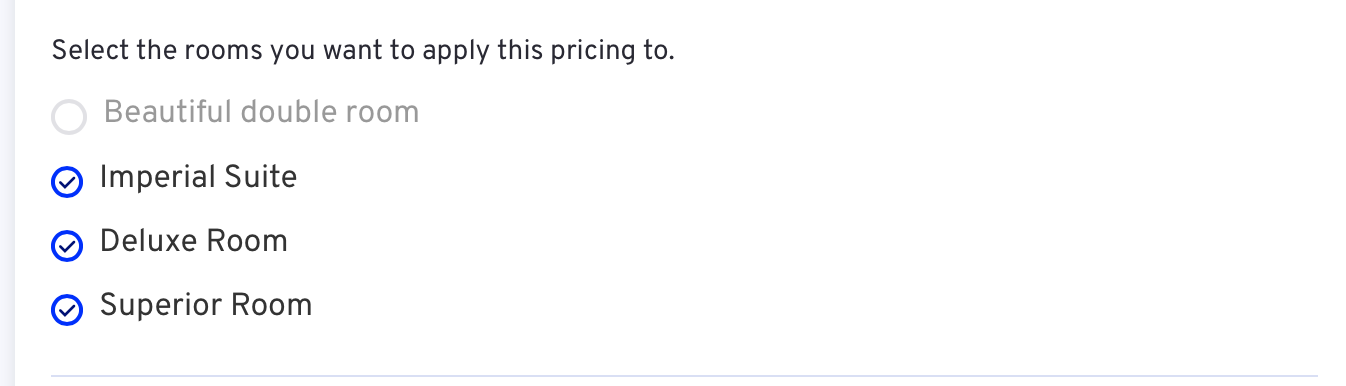
Task: Remove Superior Room from this pricing
Action: 66,310
